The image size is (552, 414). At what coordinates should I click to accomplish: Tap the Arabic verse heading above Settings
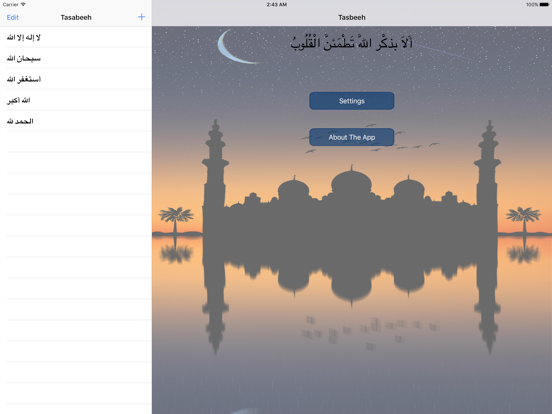(351, 43)
